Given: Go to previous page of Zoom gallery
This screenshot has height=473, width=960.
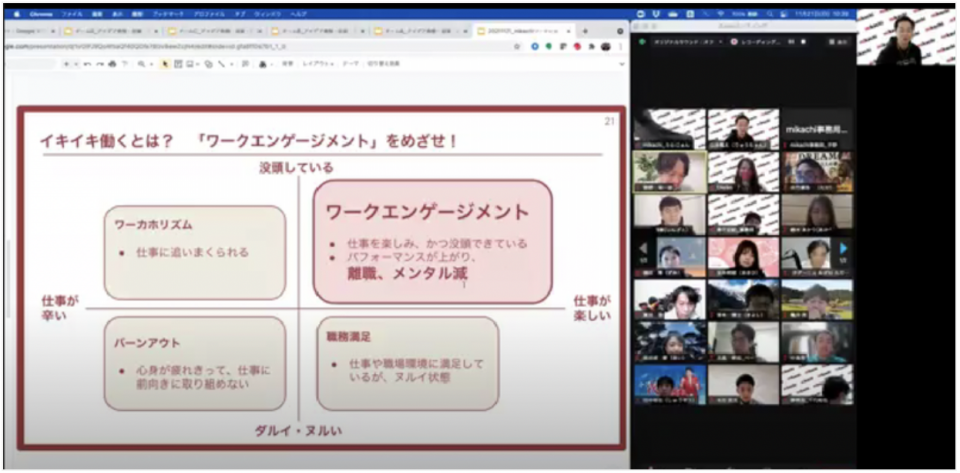Looking at the screenshot, I should pos(643,248).
